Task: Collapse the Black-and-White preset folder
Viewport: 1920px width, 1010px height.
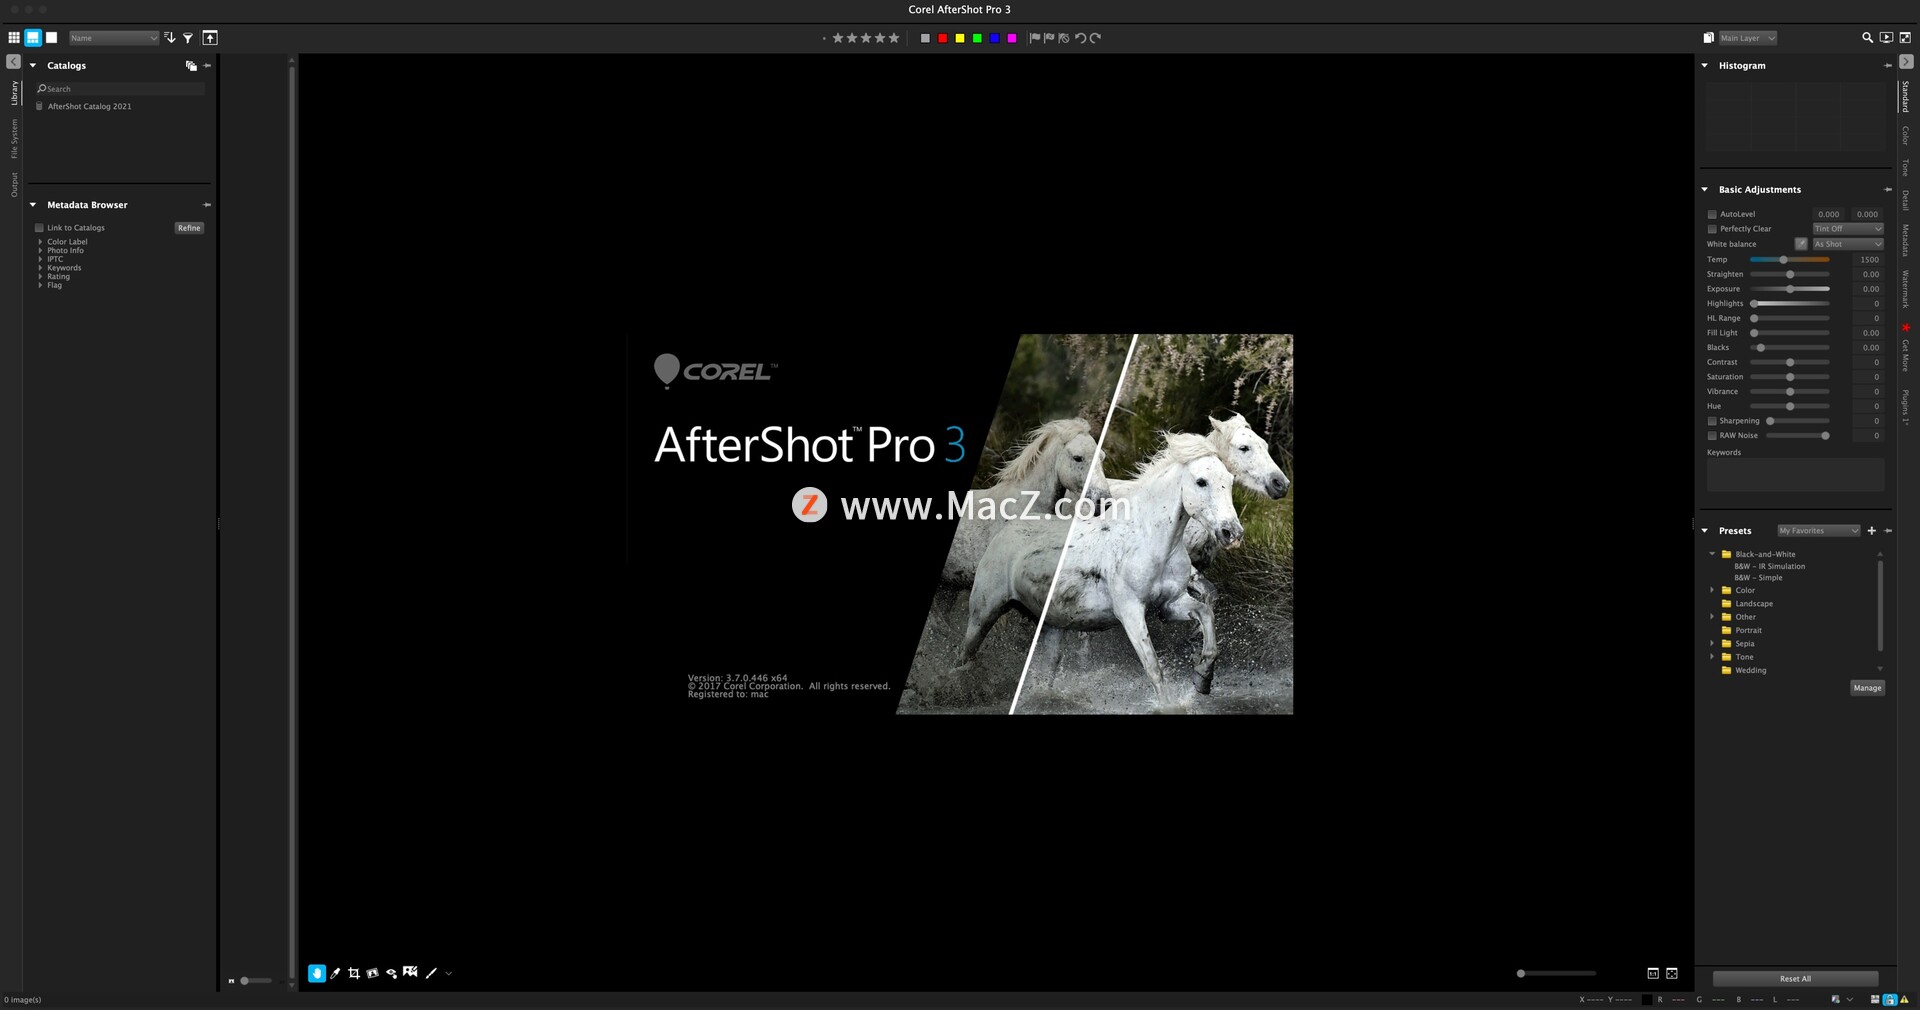Action: click(1712, 554)
